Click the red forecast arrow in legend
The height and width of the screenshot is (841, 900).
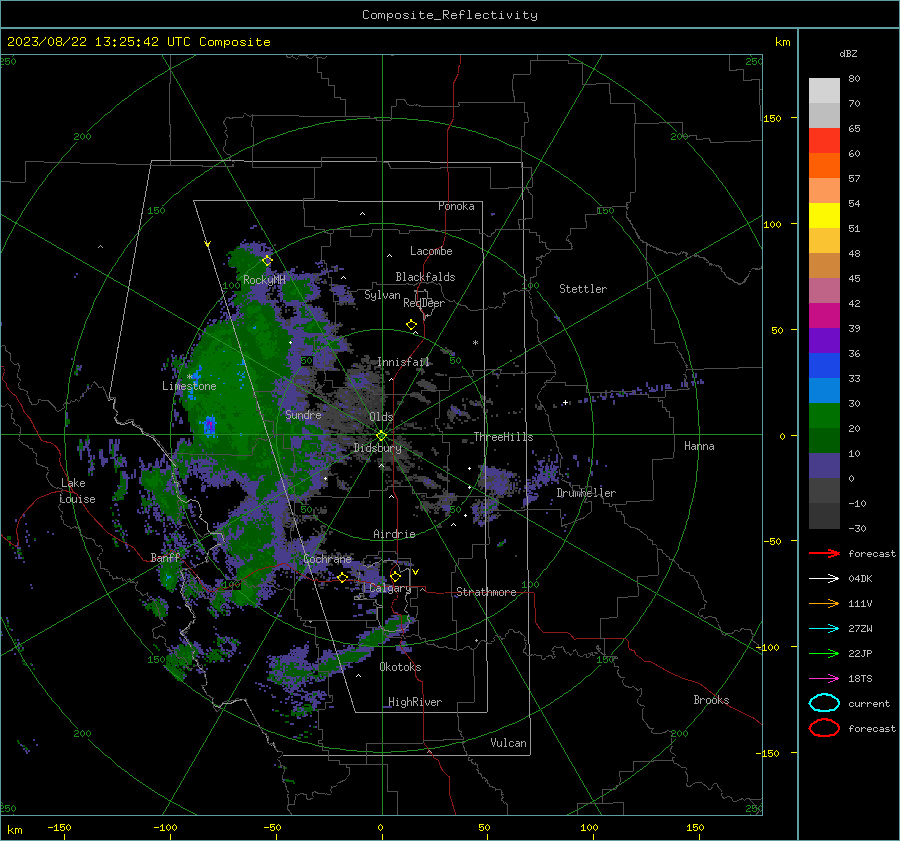(824, 553)
